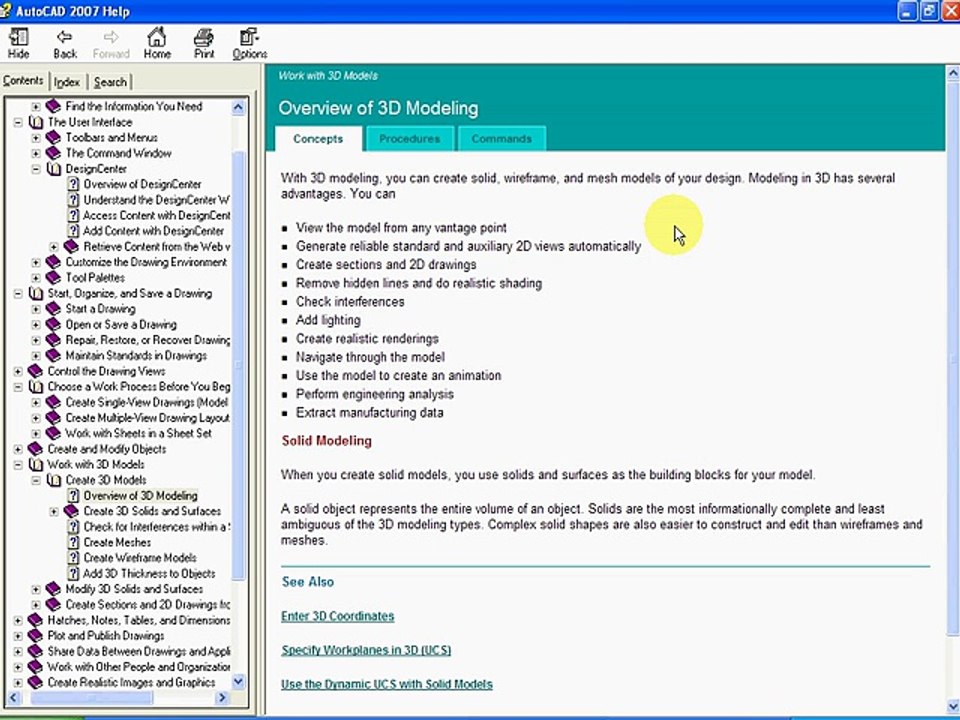Select Check for Interferences tree item
This screenshot has width=960, height=720.
[157, 527]
